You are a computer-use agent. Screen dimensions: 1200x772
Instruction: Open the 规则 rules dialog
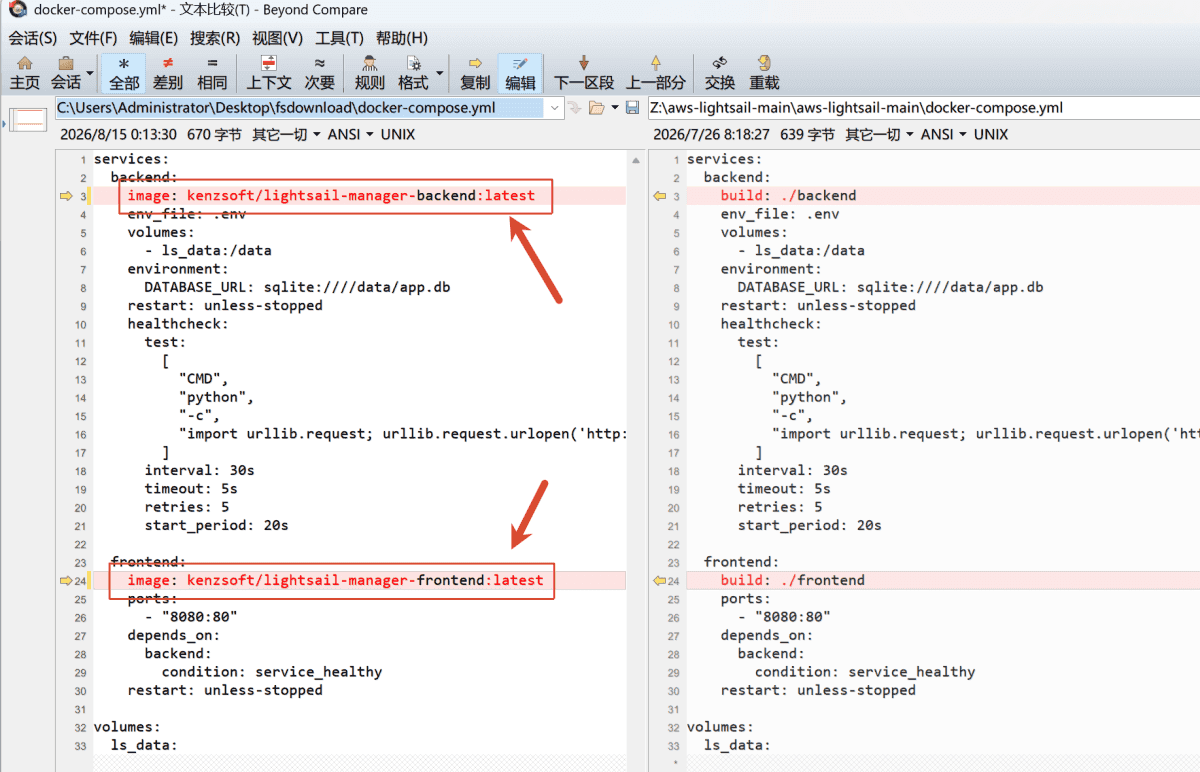[x=370, y=73]
